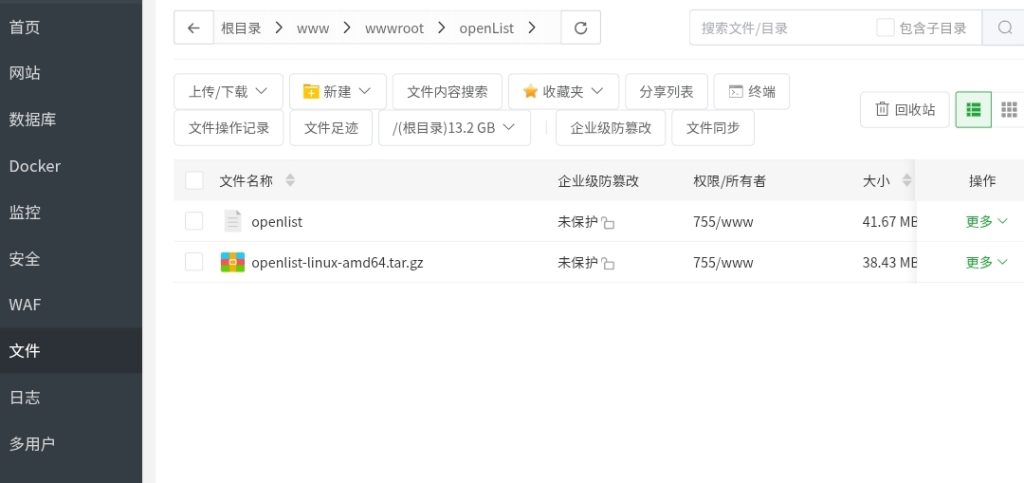
Task: Check the select-all files checkbox
Action: click(194, 181)
